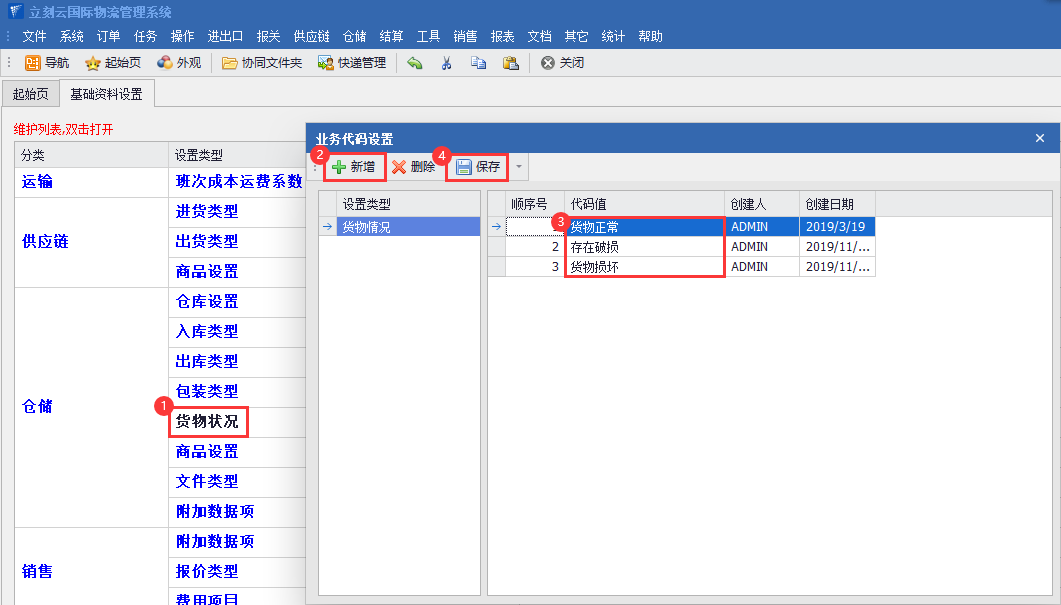Viewport: 1061px width, 605px height.
Task: Open the 报表 menu
Action: (x=502, y=36)
